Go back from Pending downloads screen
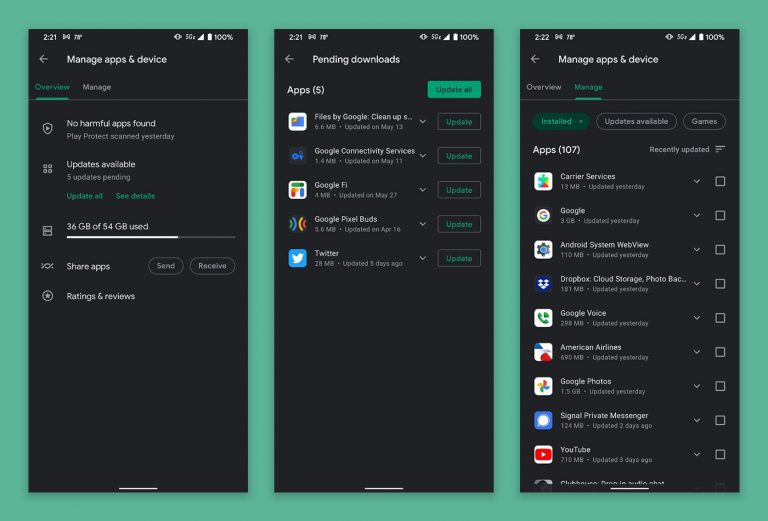Image resolution: width=768 pixels, height=521 pixels. tap(290, 59)
